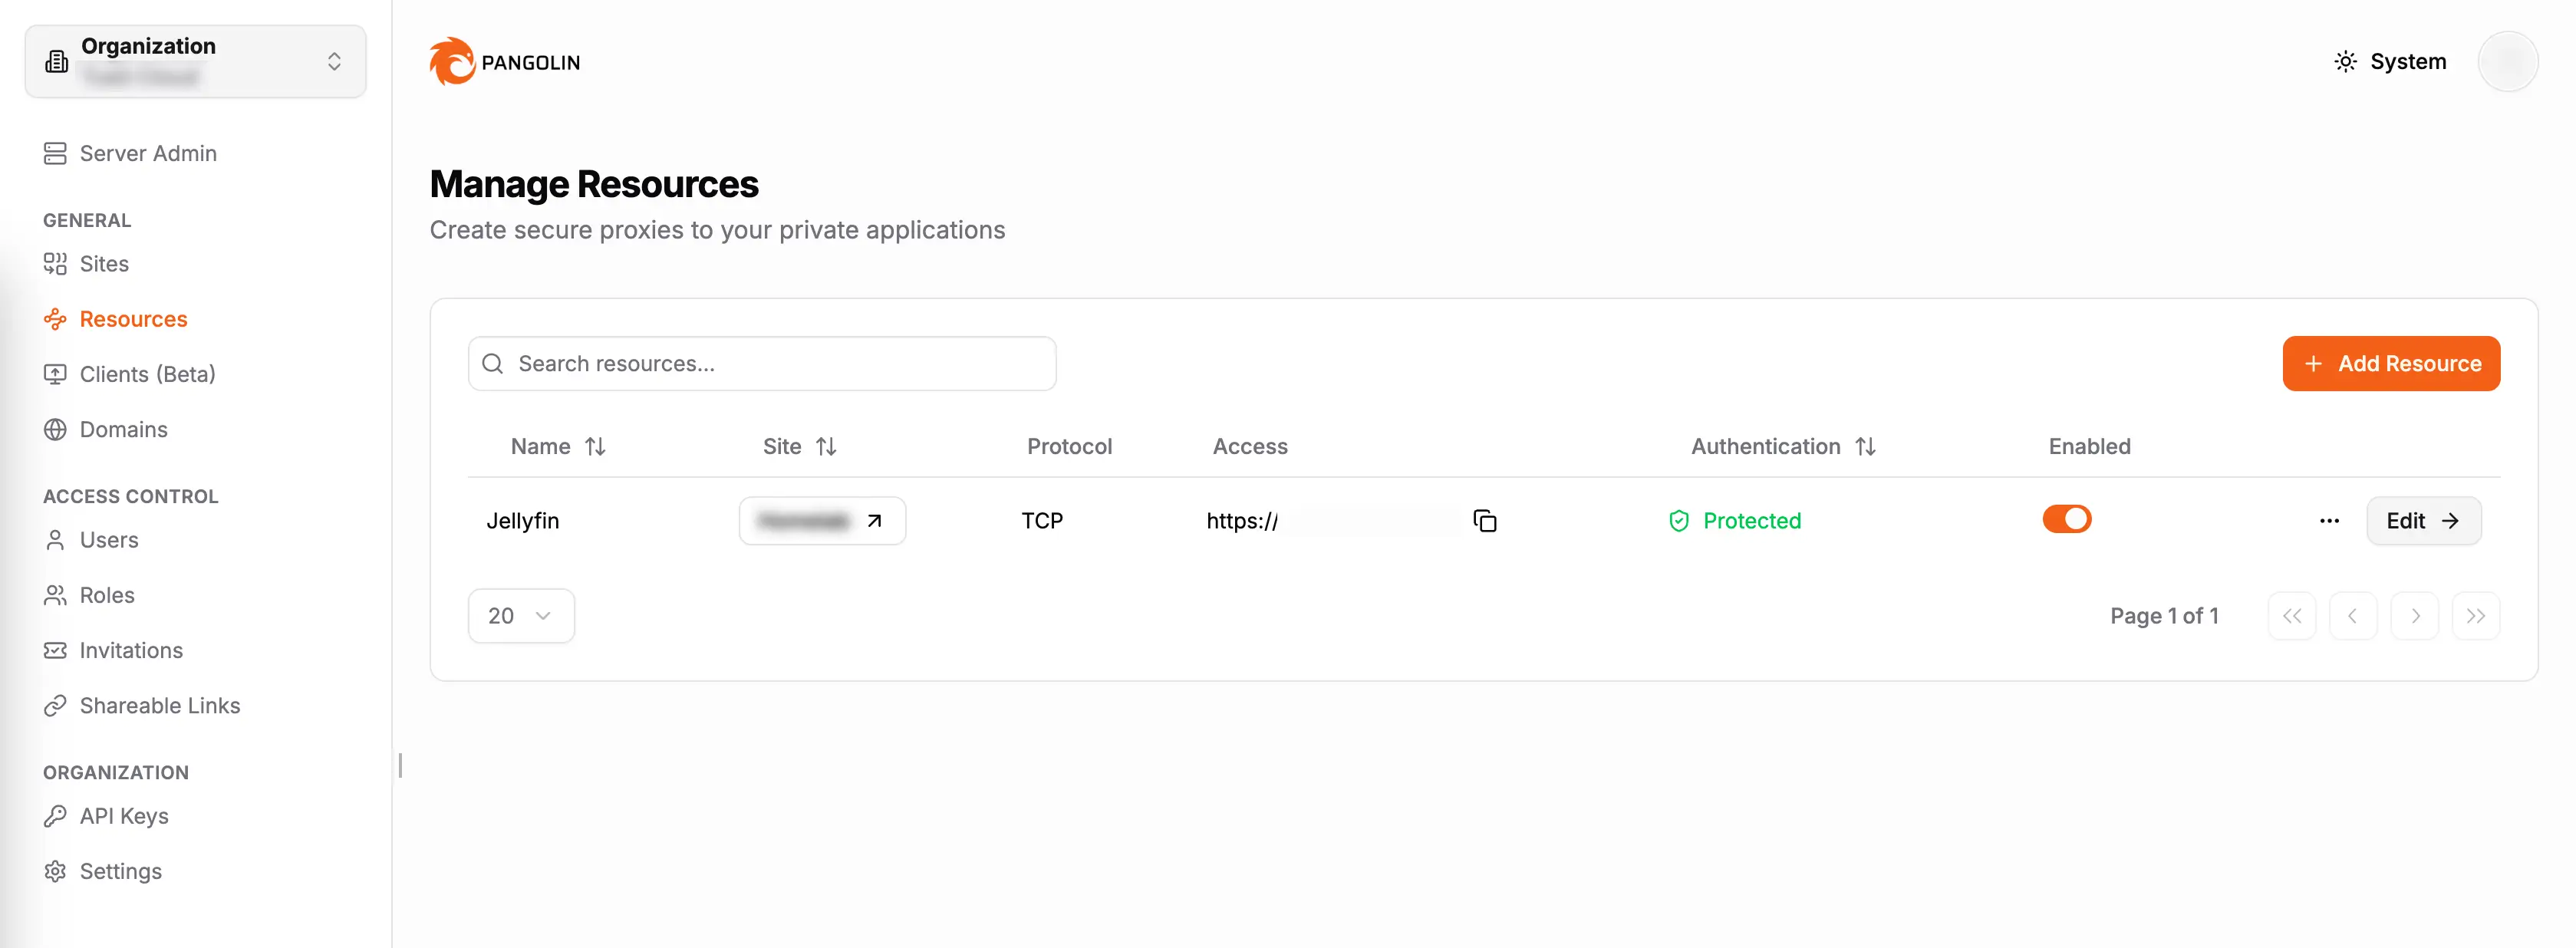Click the Add Resource button
Image resolution: width=2576 pixels, height=948 pixels.
pos(2391,363)
